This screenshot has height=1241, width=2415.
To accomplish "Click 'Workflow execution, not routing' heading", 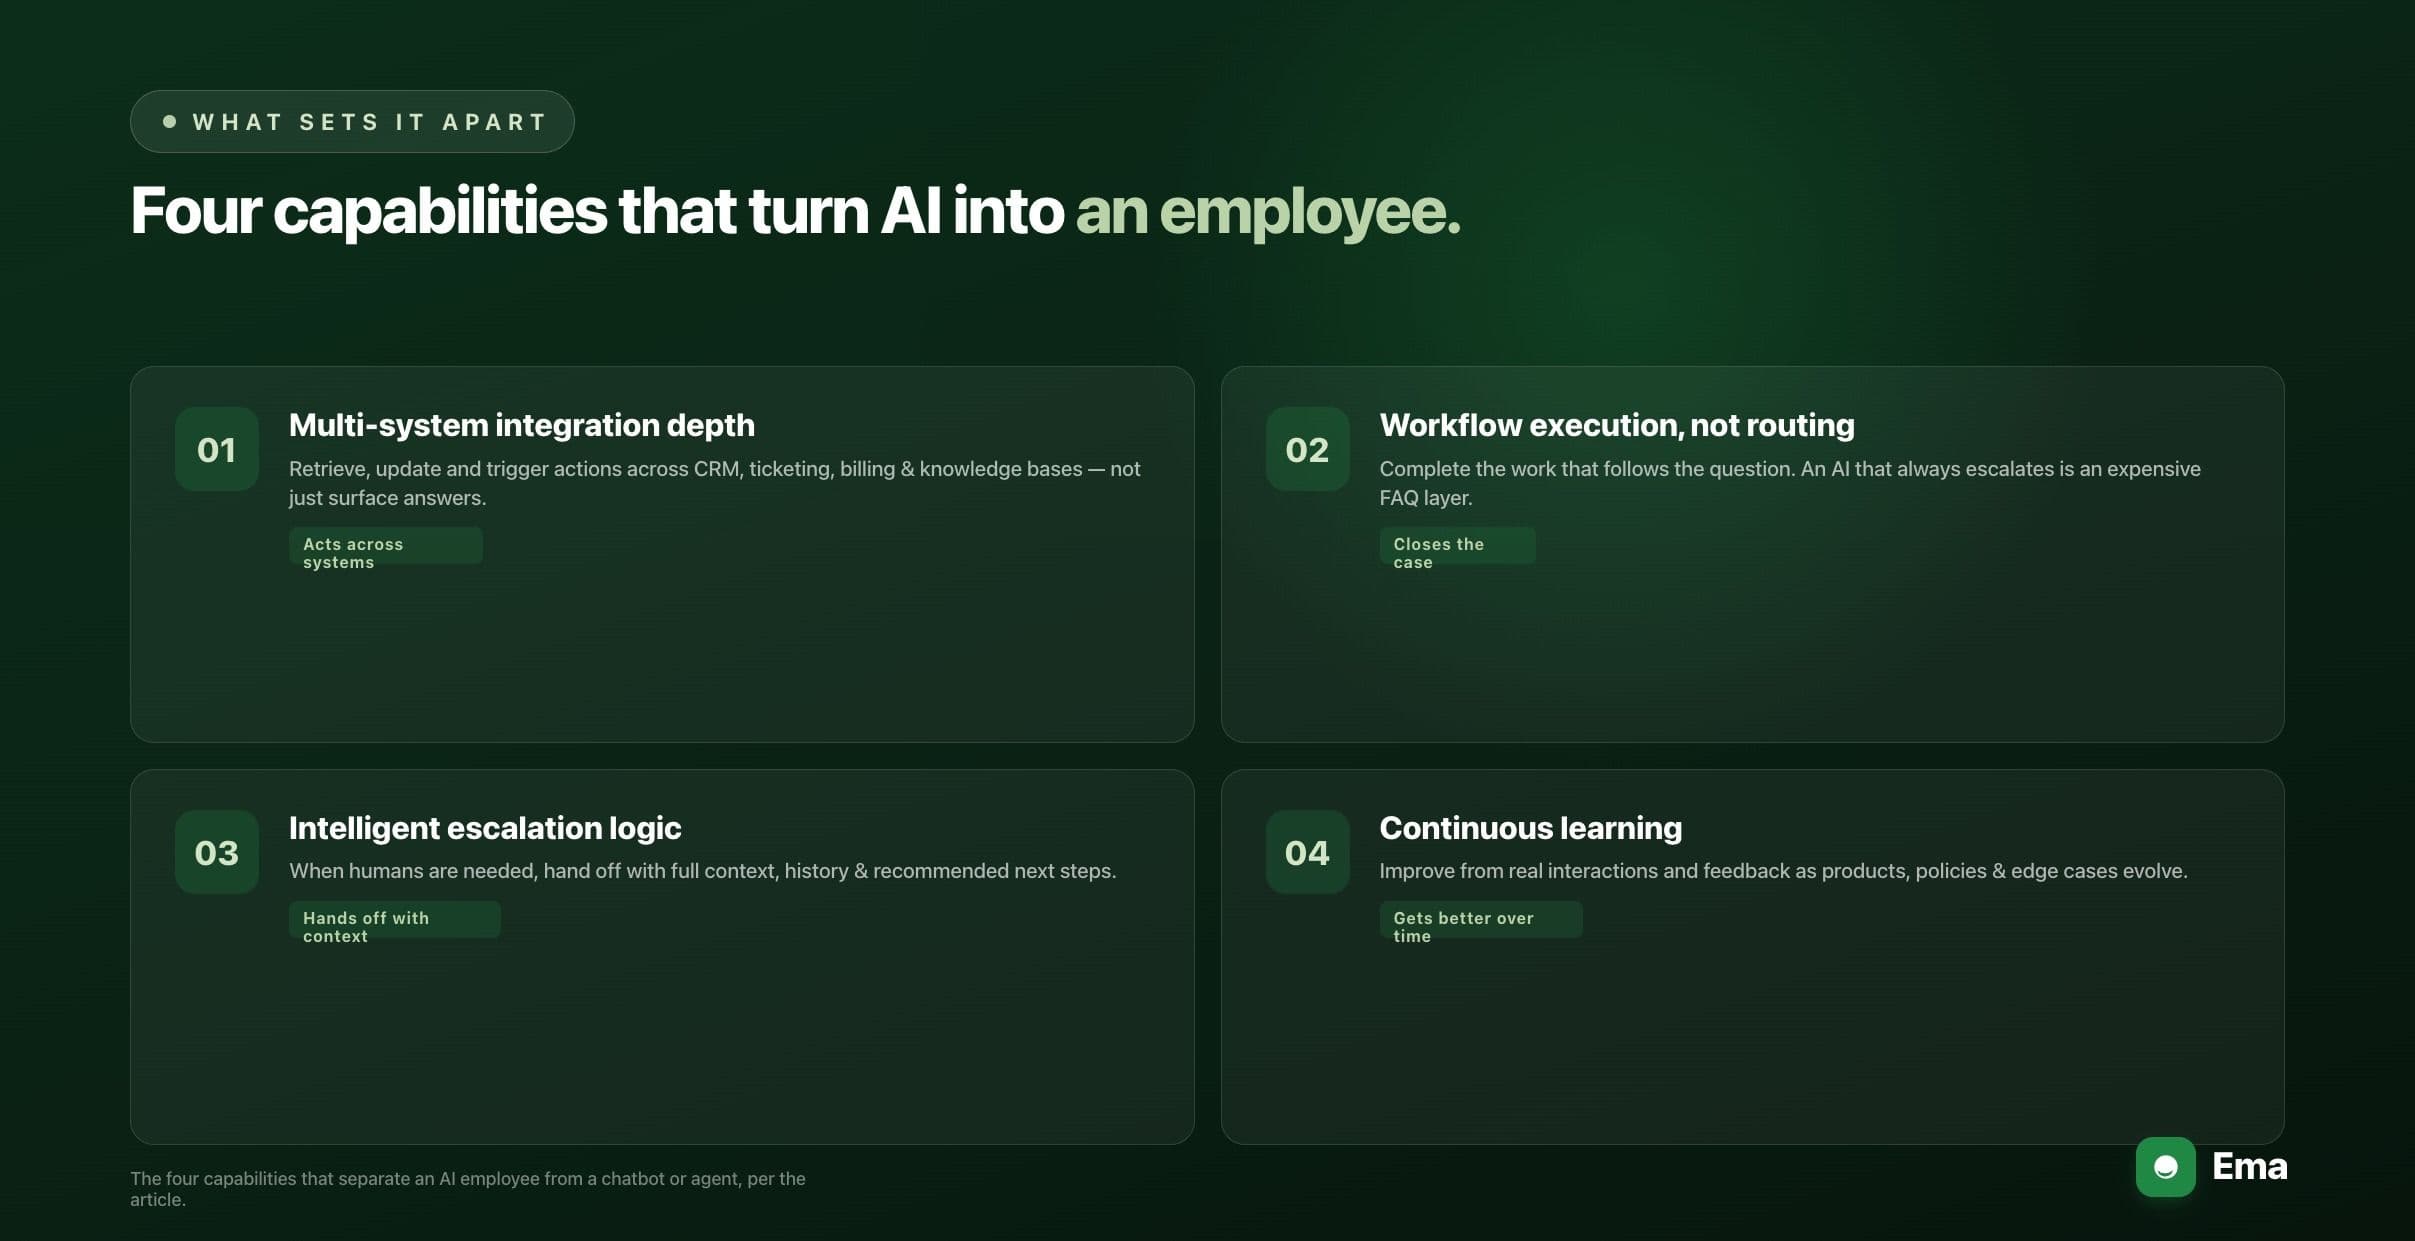I will tap(1617, 425).
